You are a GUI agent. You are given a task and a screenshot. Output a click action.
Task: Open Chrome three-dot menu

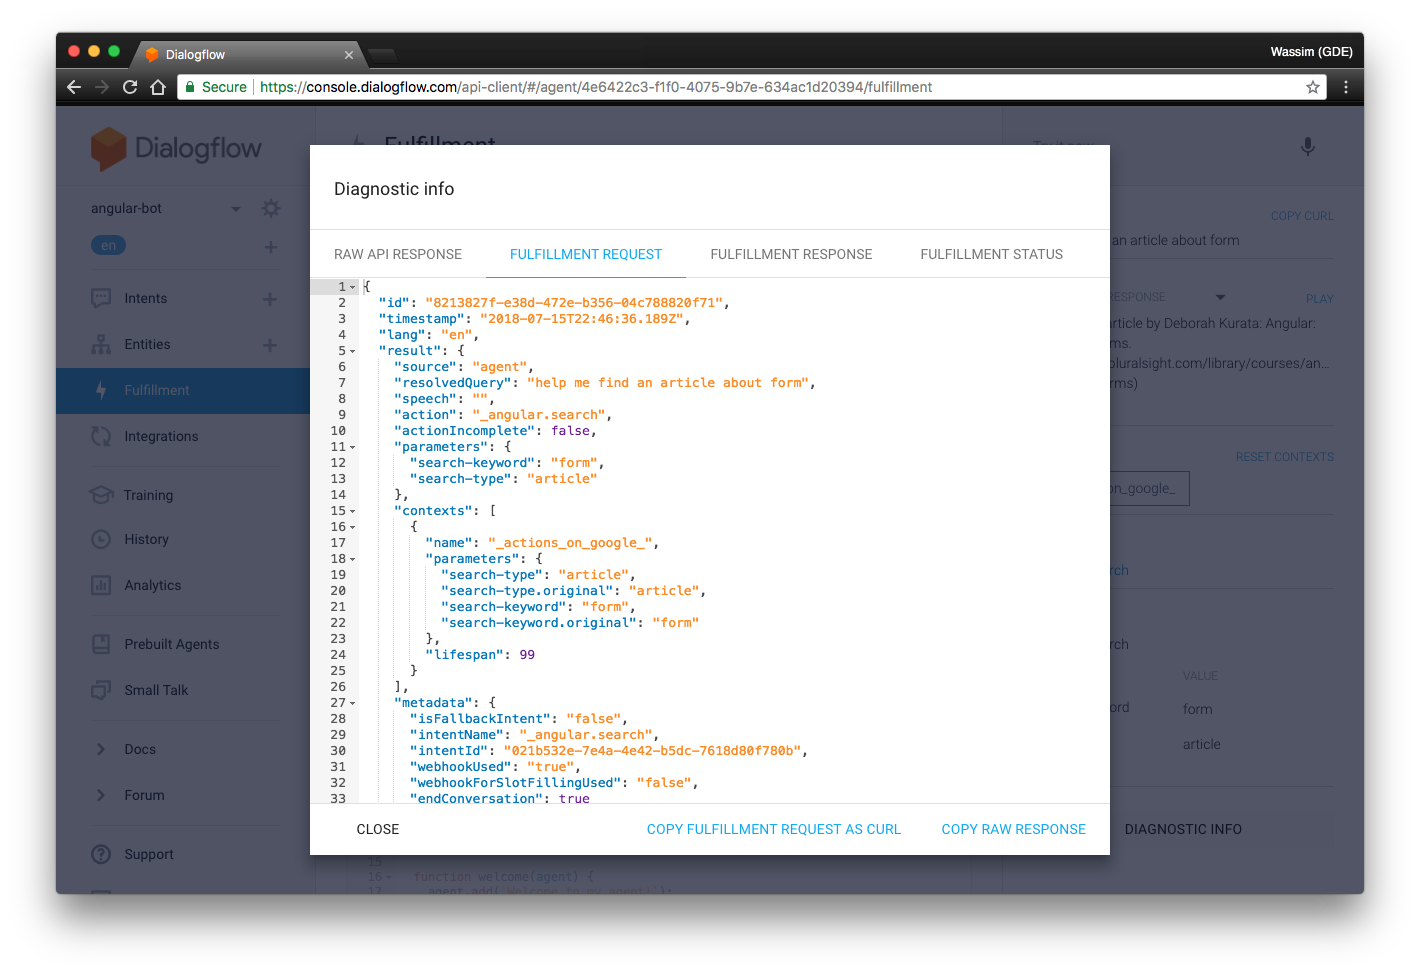click(1346, 87)
